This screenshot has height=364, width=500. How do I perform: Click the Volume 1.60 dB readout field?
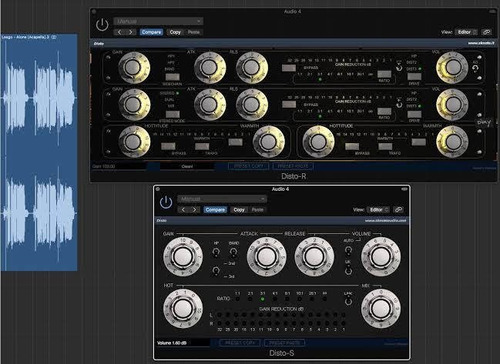pos(183,343)
